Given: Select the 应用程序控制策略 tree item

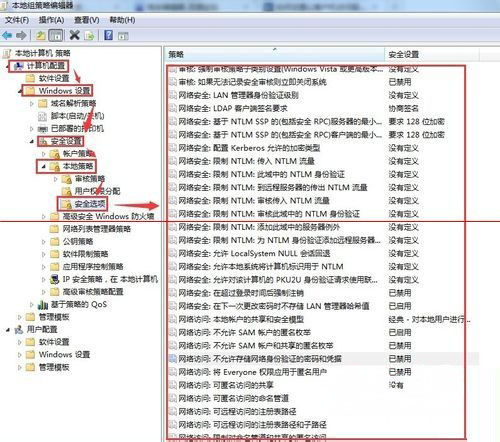Looking at the screenshot, I should pyautogui.click(x=93, y=267).
